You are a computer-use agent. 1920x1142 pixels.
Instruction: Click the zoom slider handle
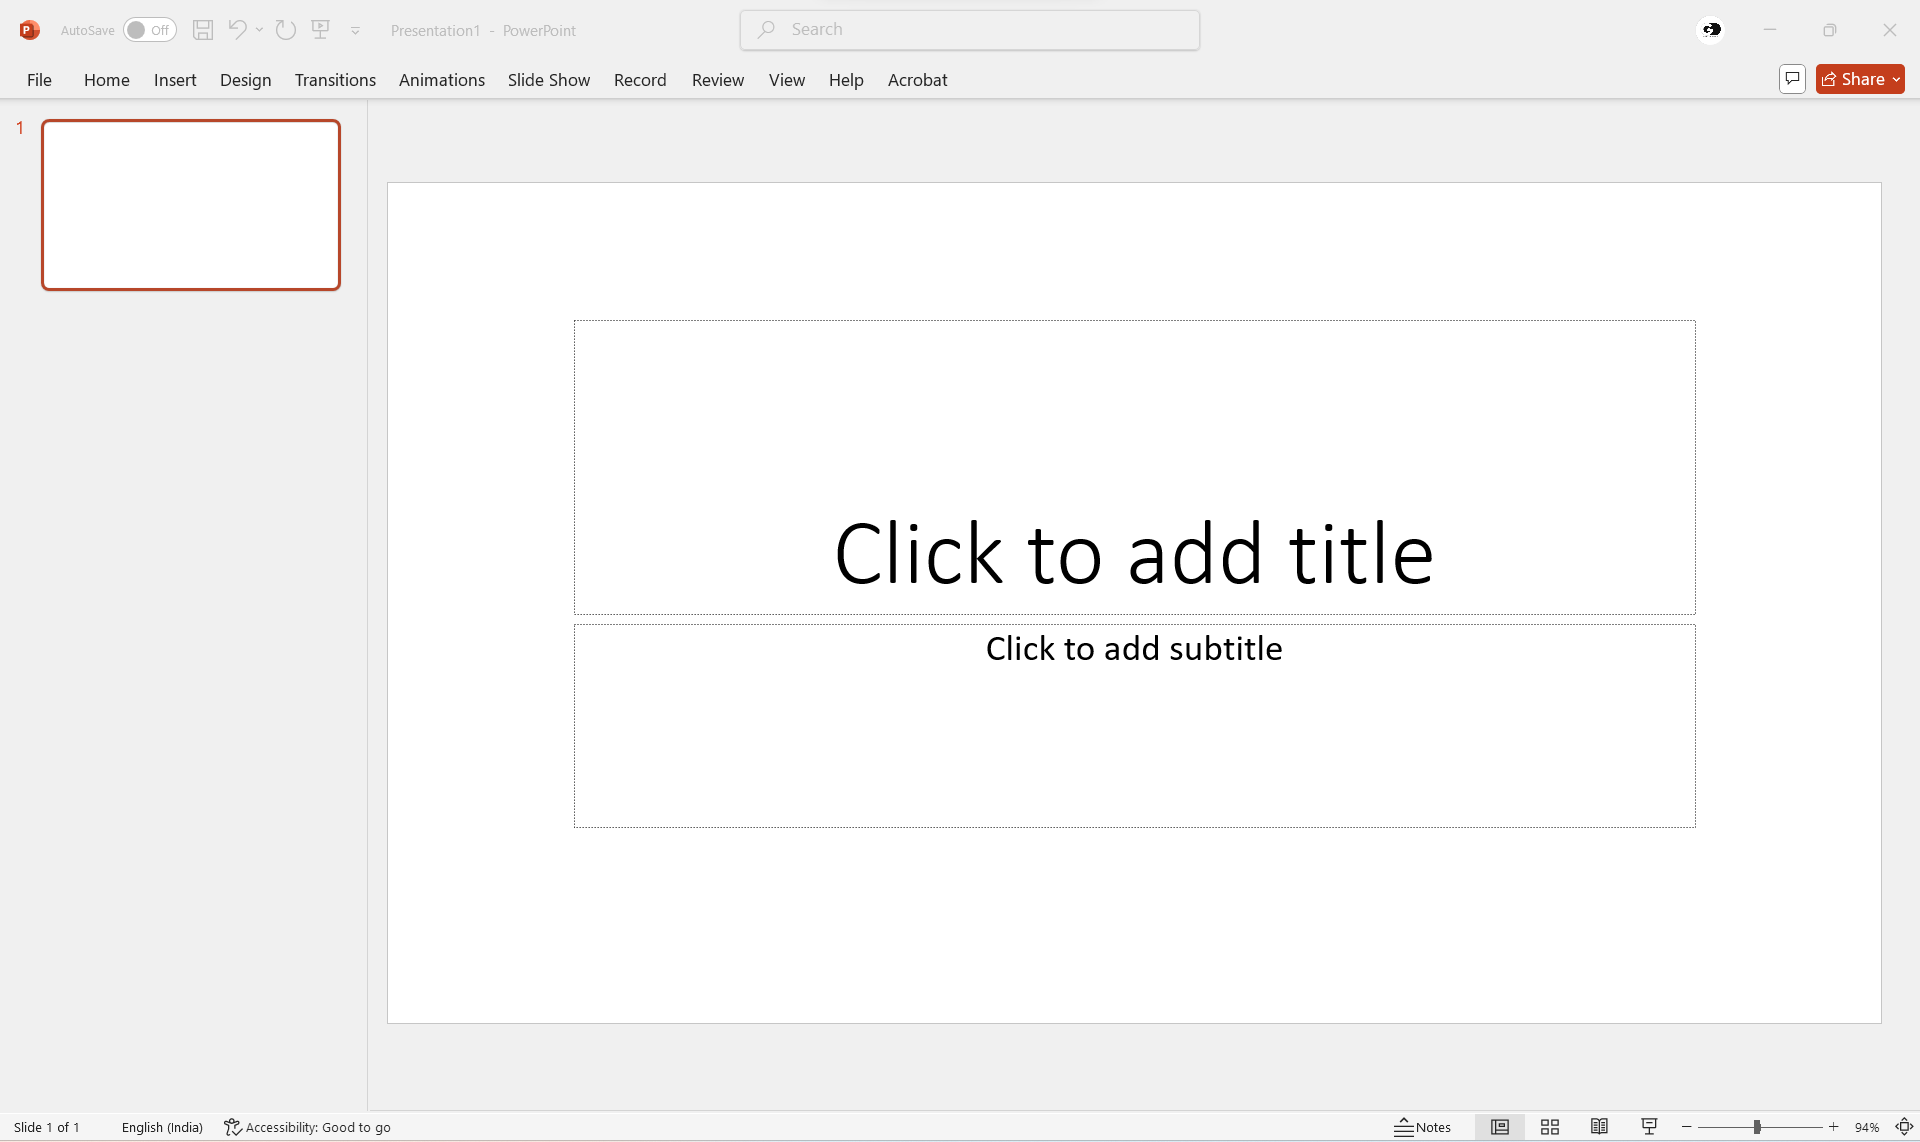coord(1757,1127)
